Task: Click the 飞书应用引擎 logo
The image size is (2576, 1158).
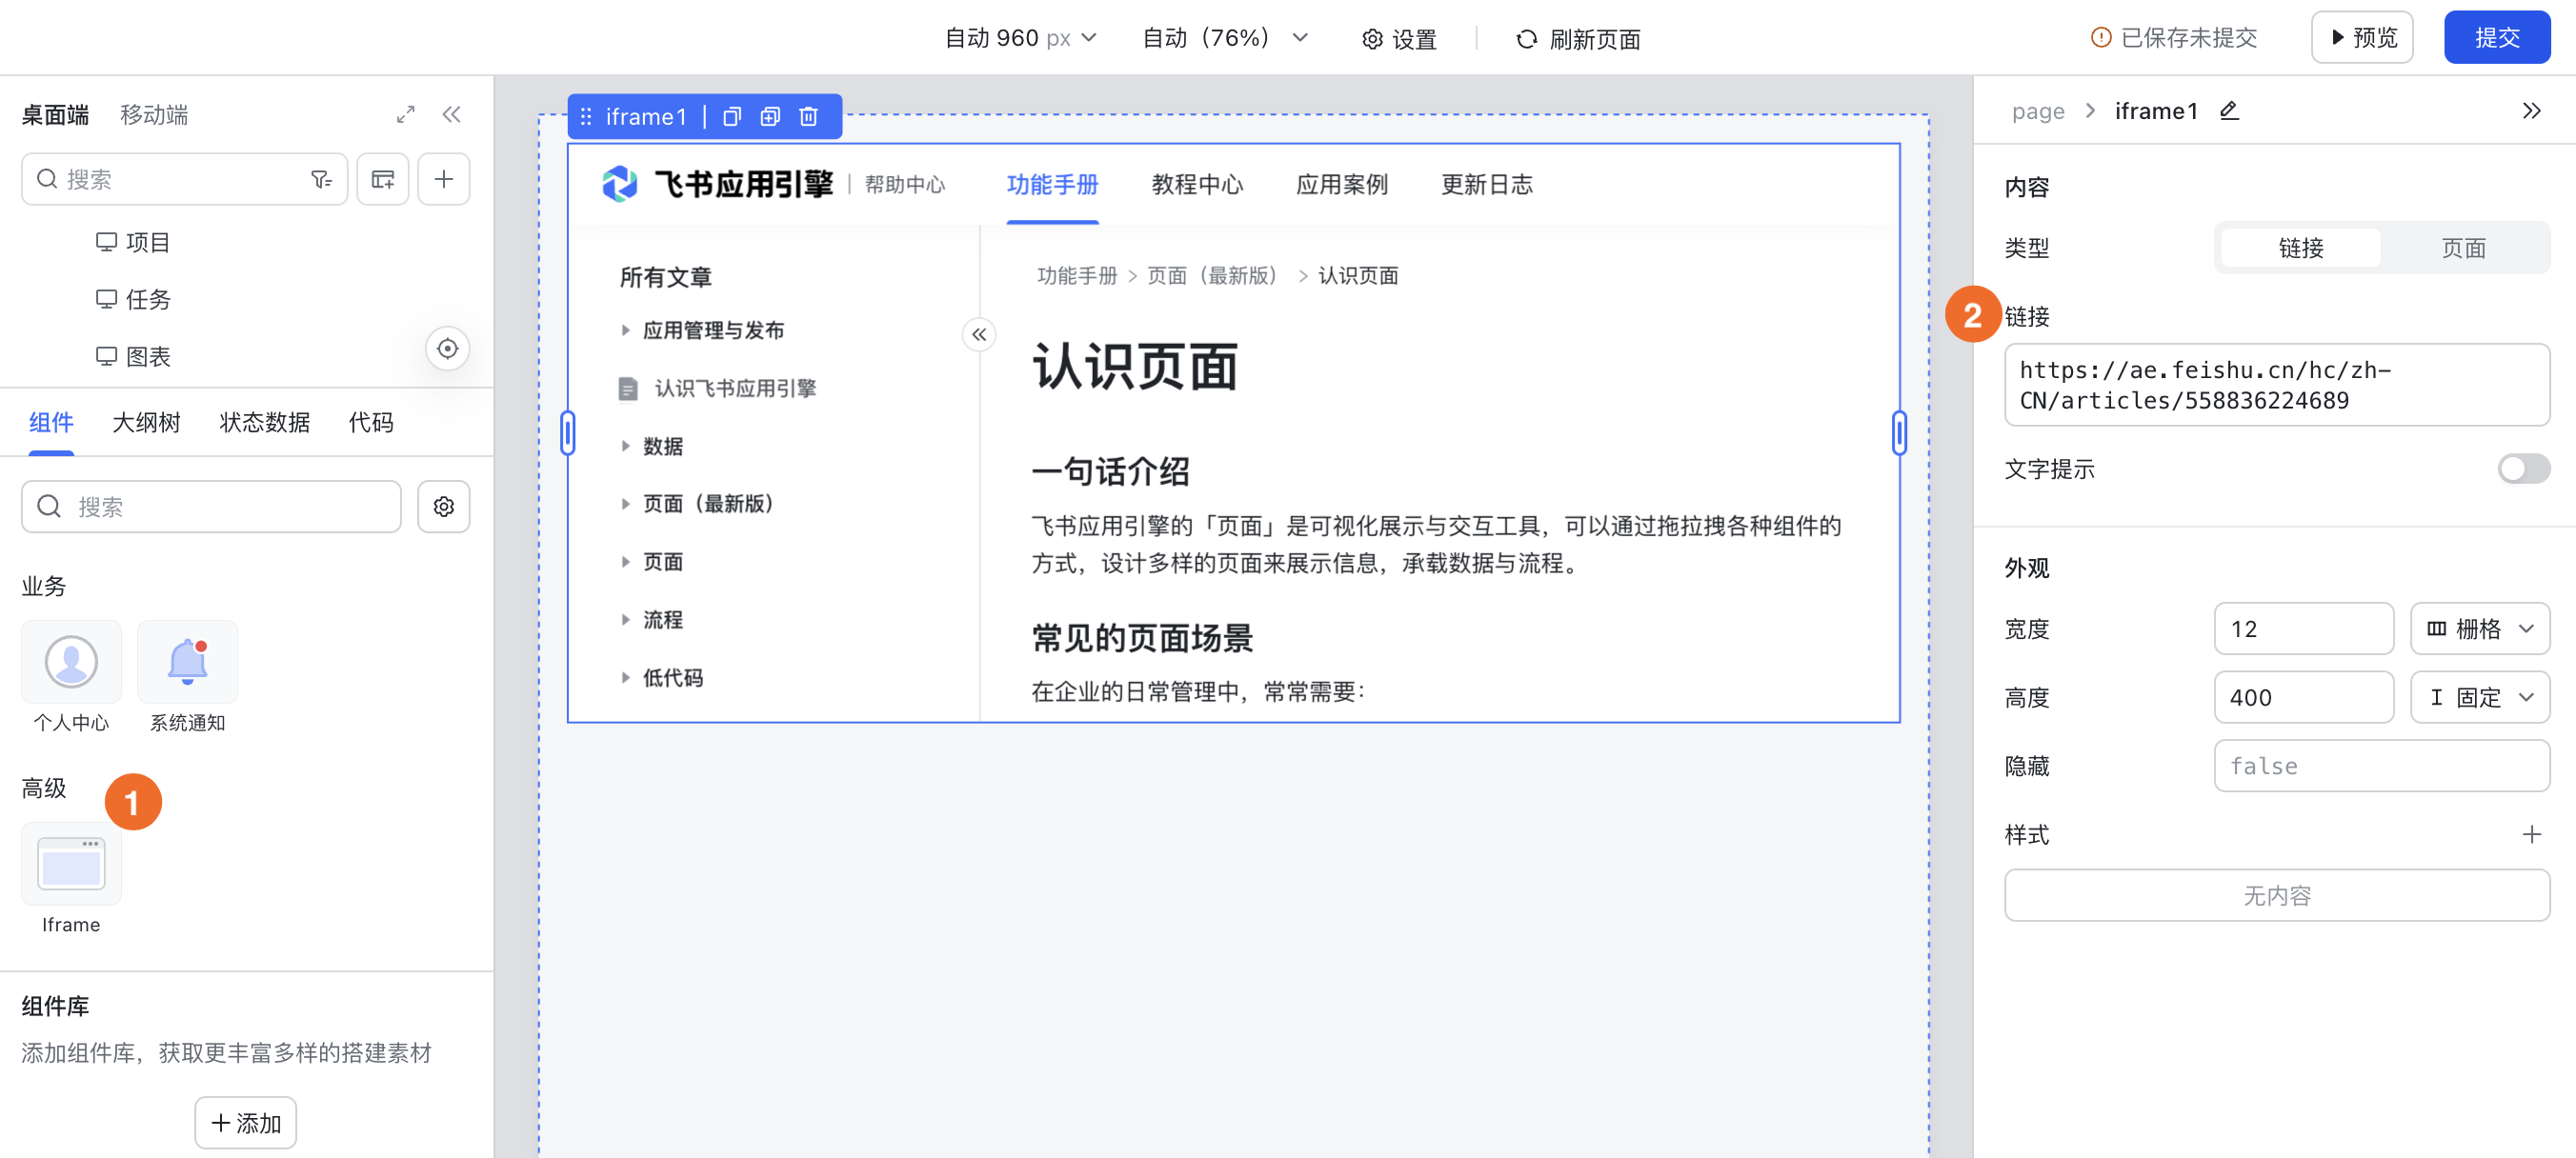Action: pos(717,184)
